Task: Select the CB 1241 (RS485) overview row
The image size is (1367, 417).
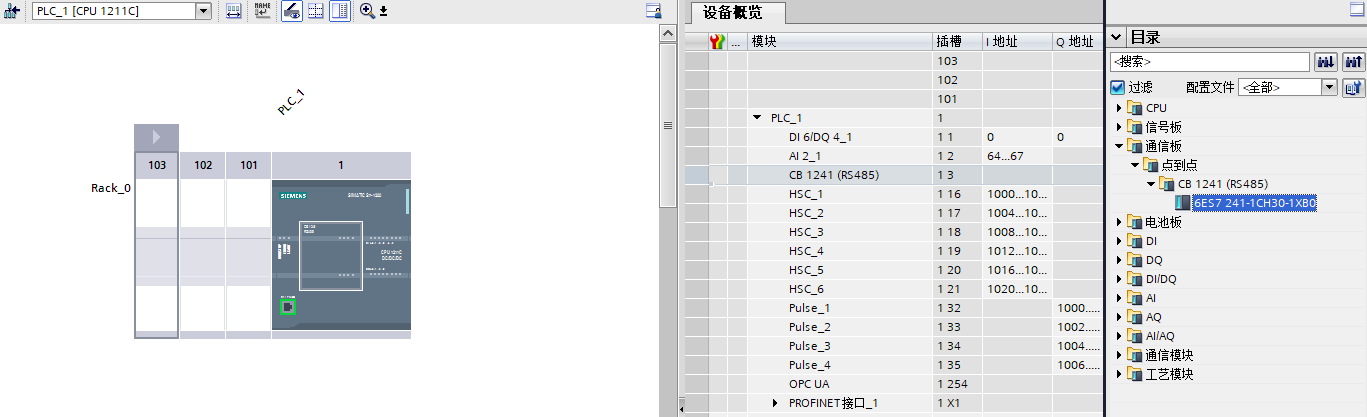Action: pos(894,175)
